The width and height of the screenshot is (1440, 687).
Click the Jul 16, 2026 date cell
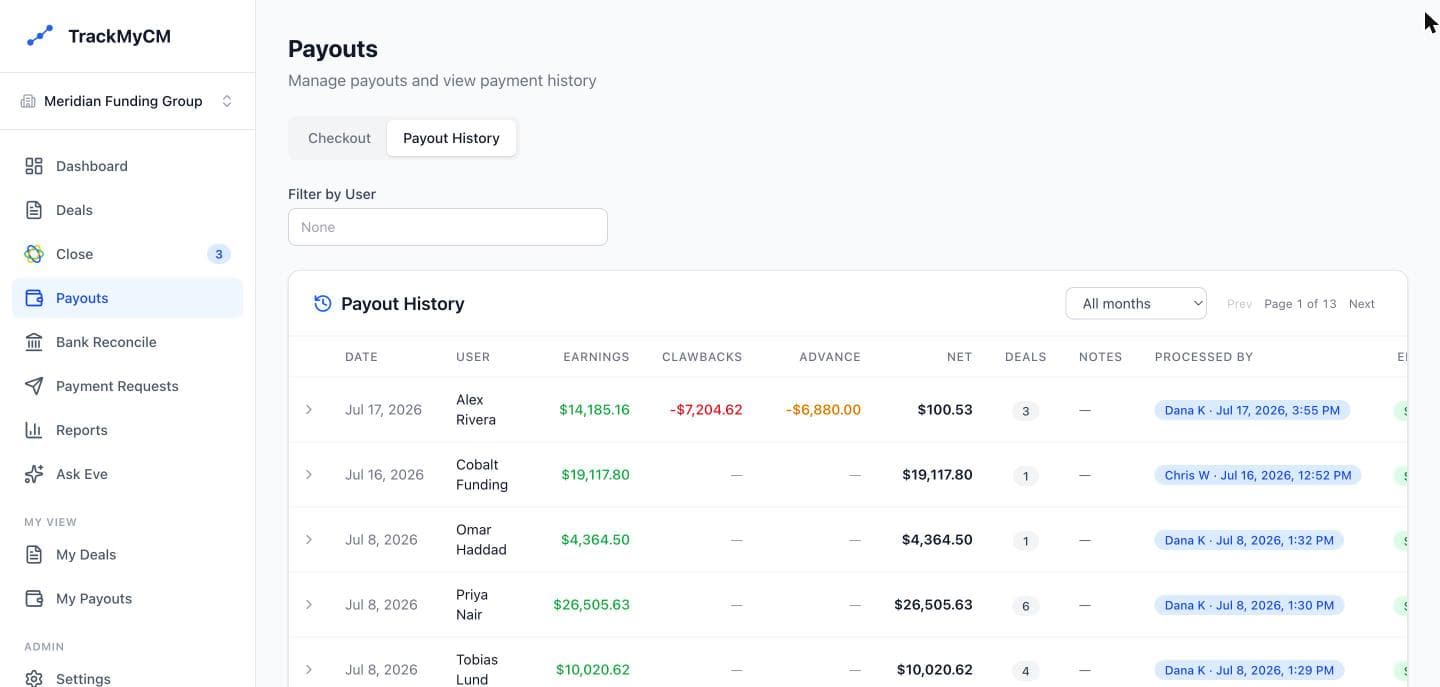pos(384,474)
